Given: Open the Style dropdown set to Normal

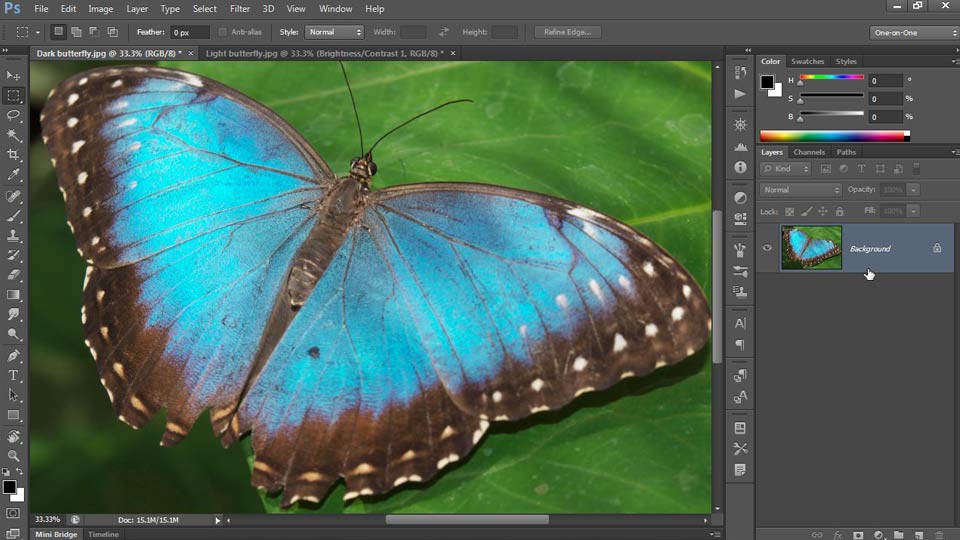Looking at the screenshot, I should [x=334, y=32].
